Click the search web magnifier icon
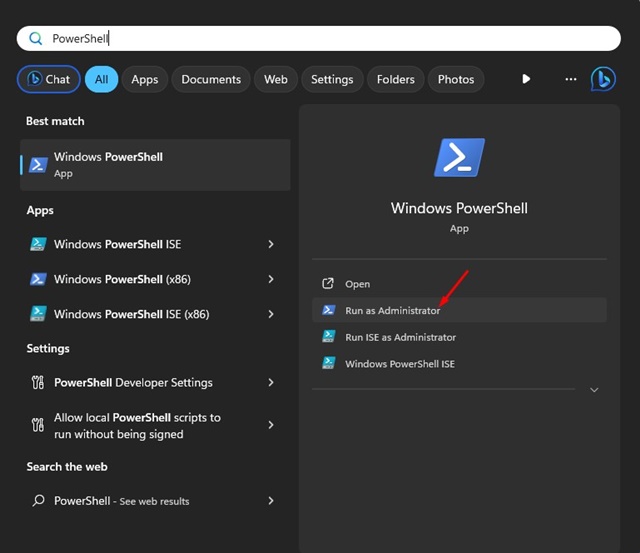This screenshot has width=640, height=553. [38, 501]
